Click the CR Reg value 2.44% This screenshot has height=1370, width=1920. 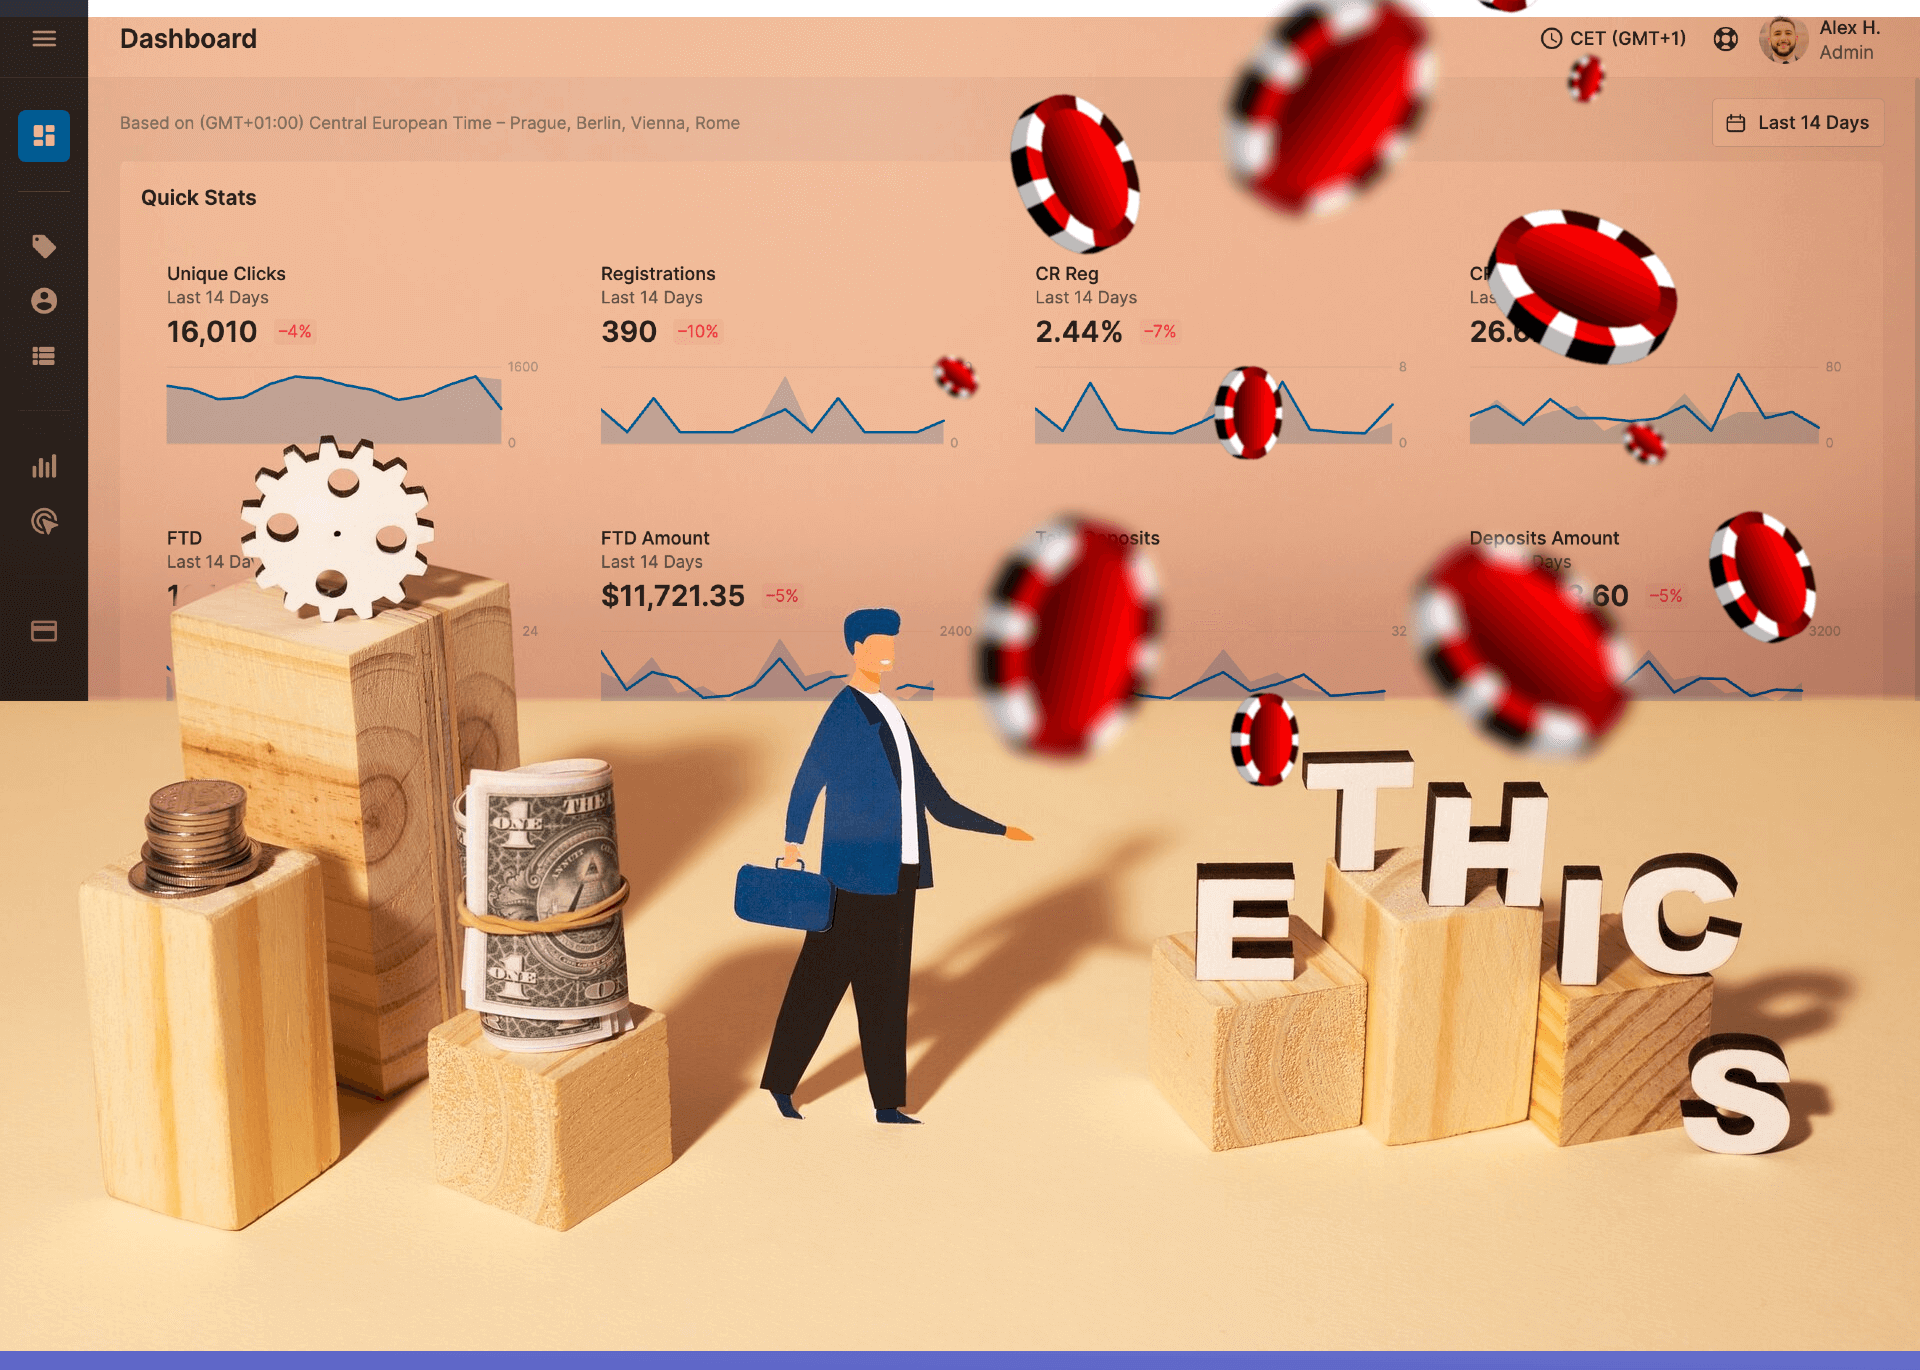click(1078, 332)
